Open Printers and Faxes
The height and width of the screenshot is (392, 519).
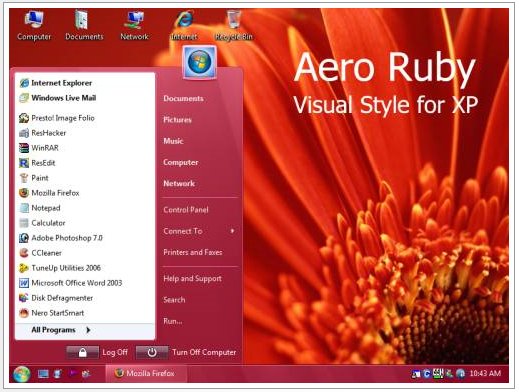[193, 252]
